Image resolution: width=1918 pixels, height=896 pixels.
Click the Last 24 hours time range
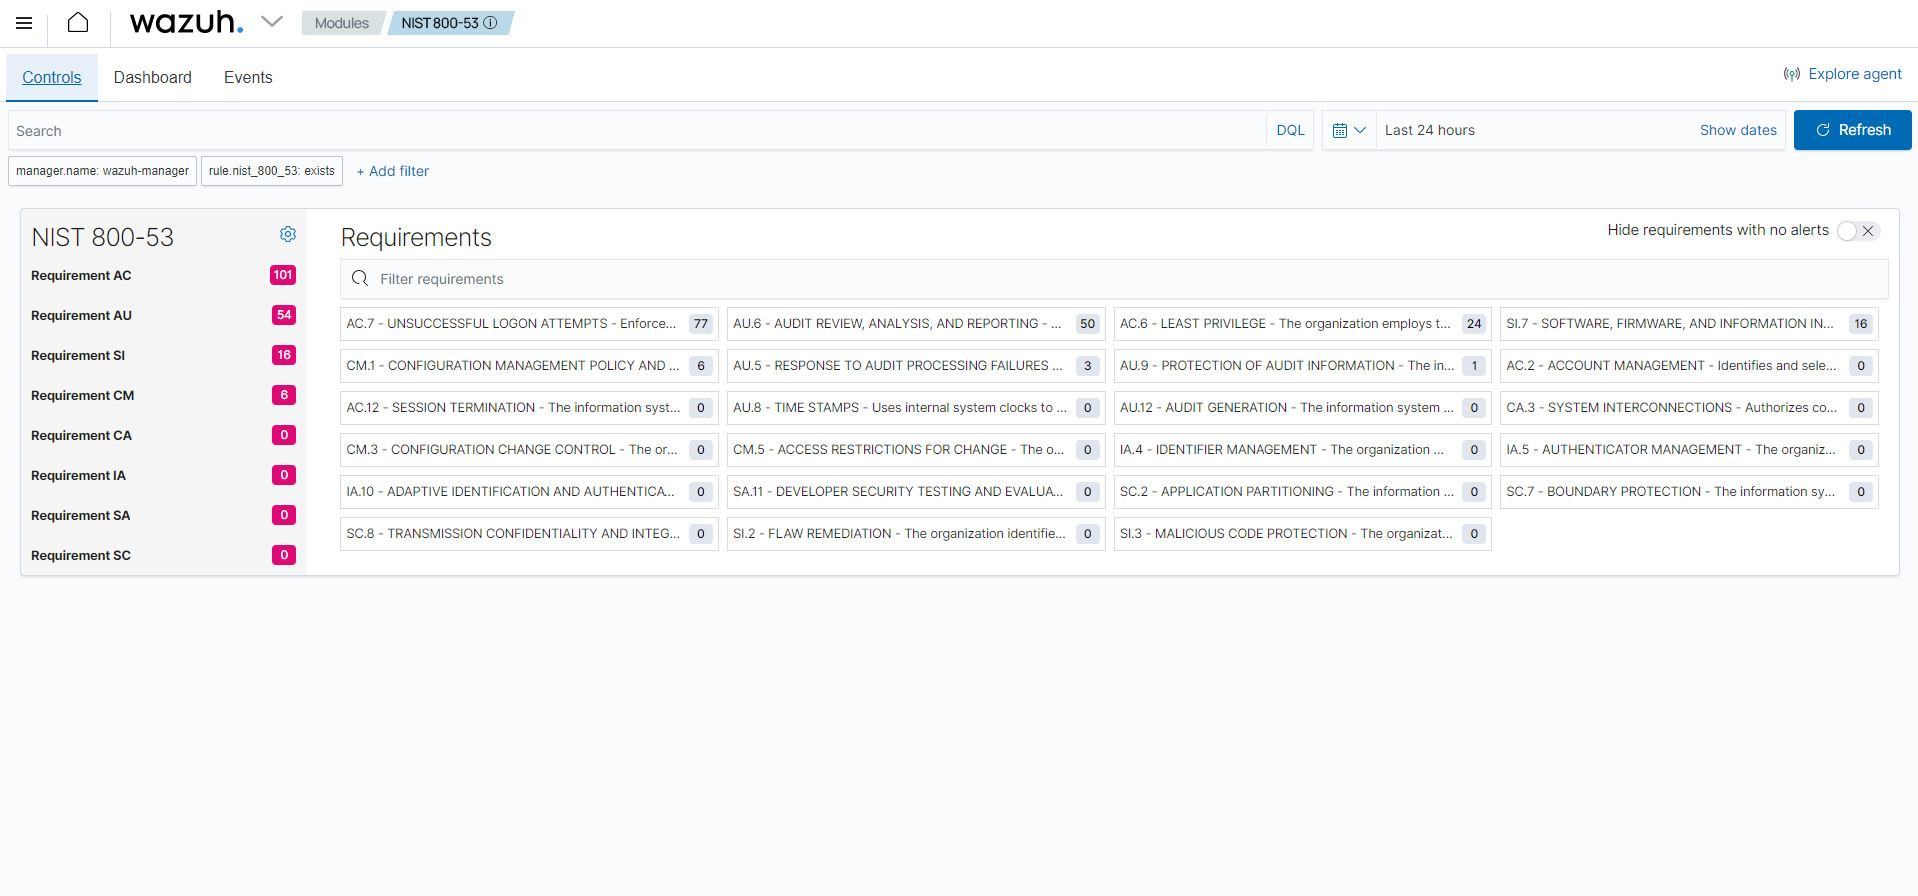1430,131
